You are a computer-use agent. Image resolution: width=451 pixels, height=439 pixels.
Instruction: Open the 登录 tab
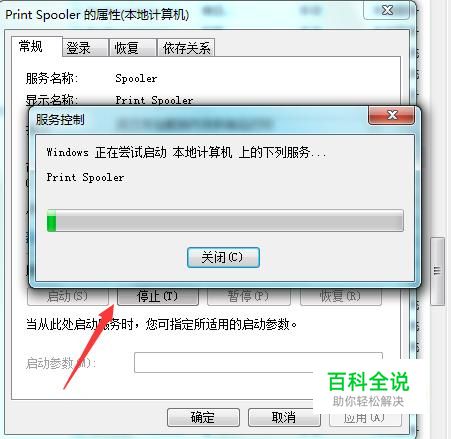pos(78,48)
